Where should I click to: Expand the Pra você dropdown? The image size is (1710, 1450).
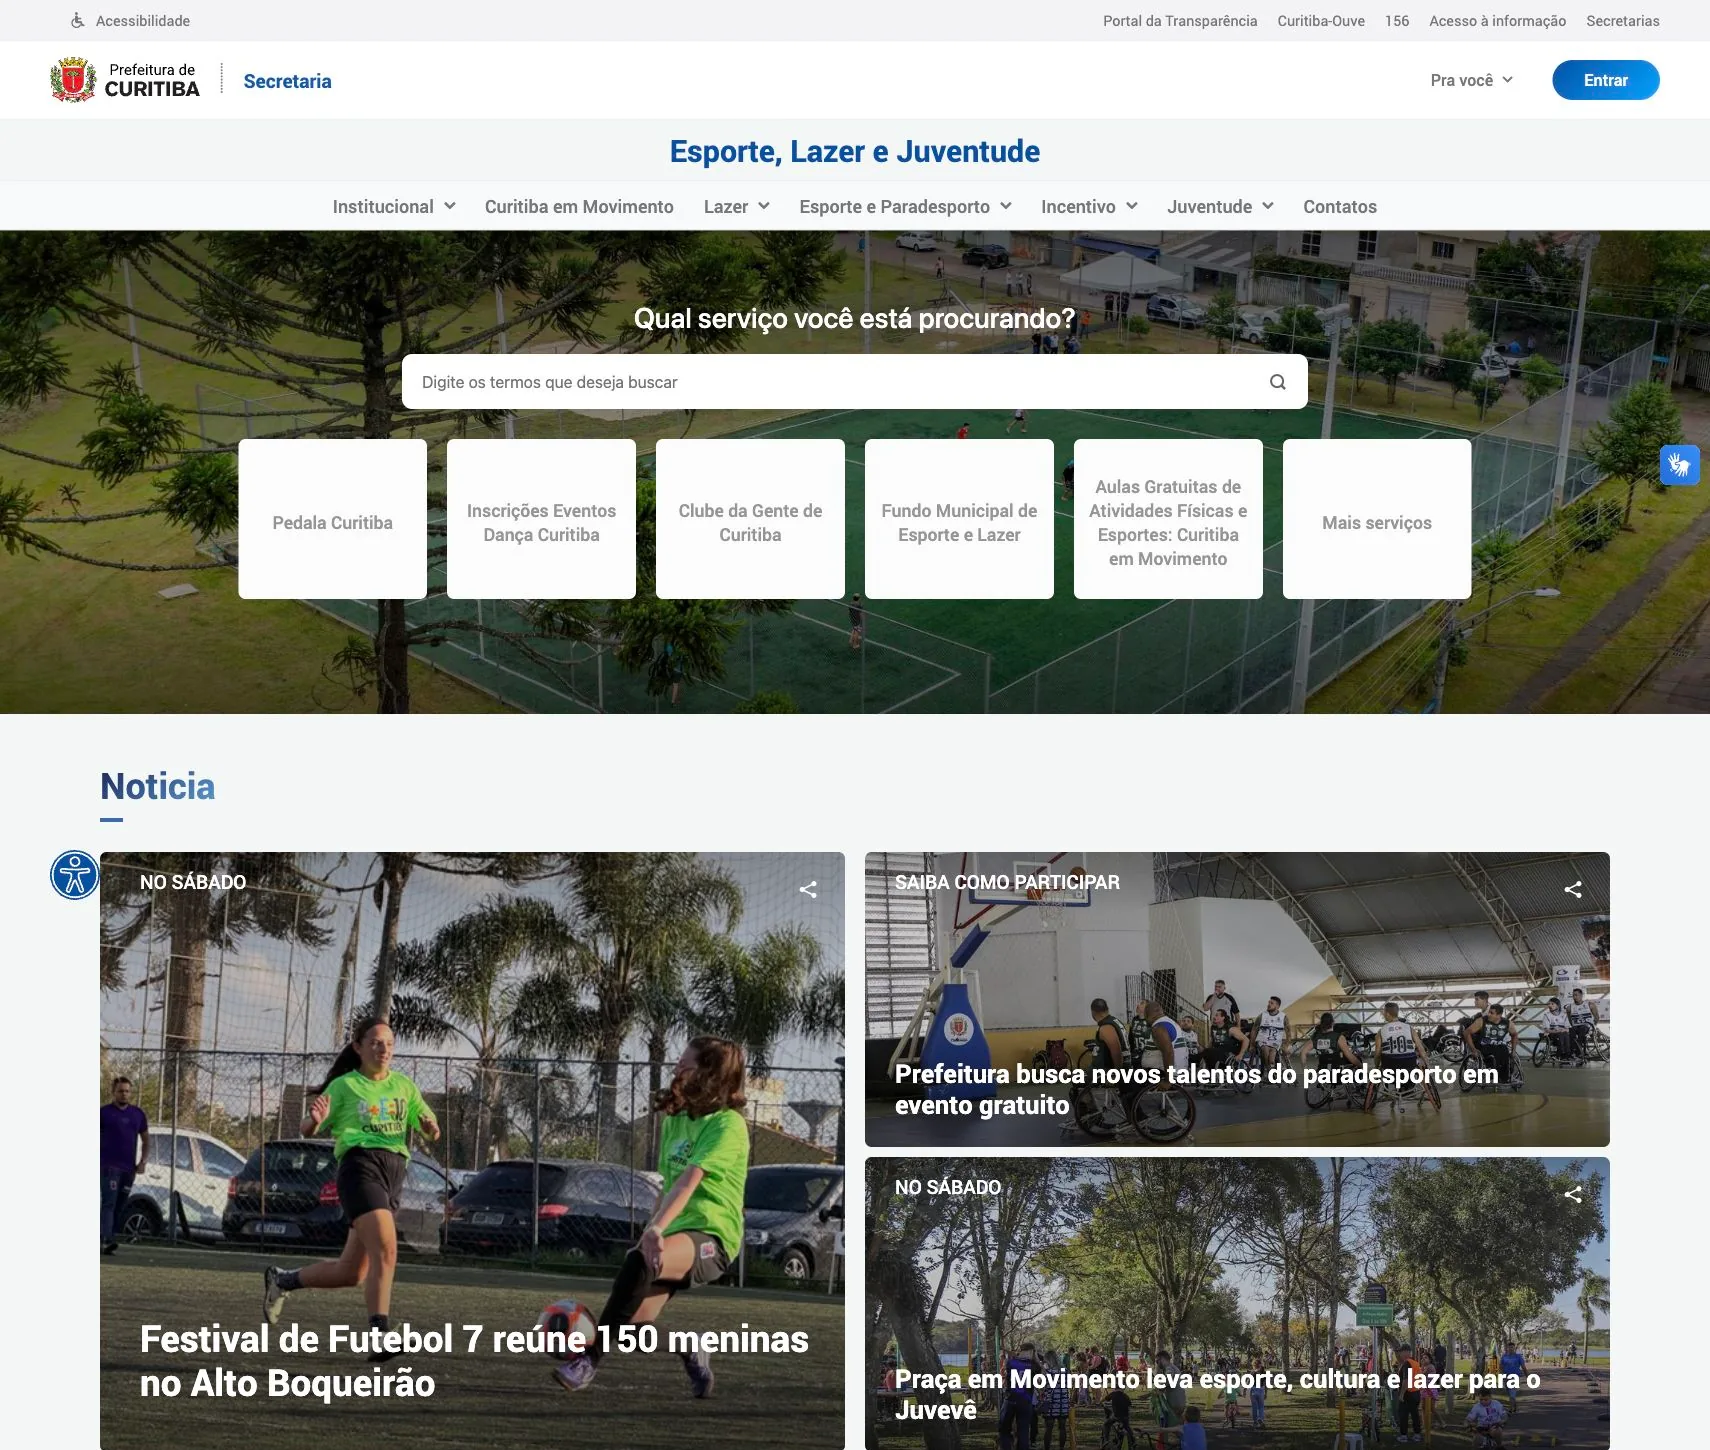(x=1472, y=80)
